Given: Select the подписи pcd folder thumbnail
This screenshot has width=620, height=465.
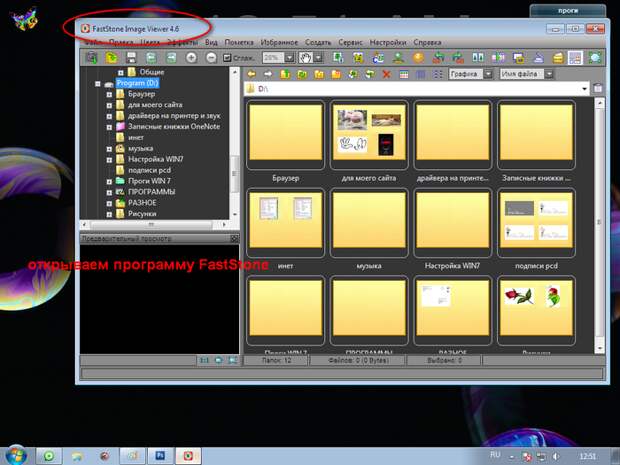Looking at the screenshot, I should pos(536,223).
